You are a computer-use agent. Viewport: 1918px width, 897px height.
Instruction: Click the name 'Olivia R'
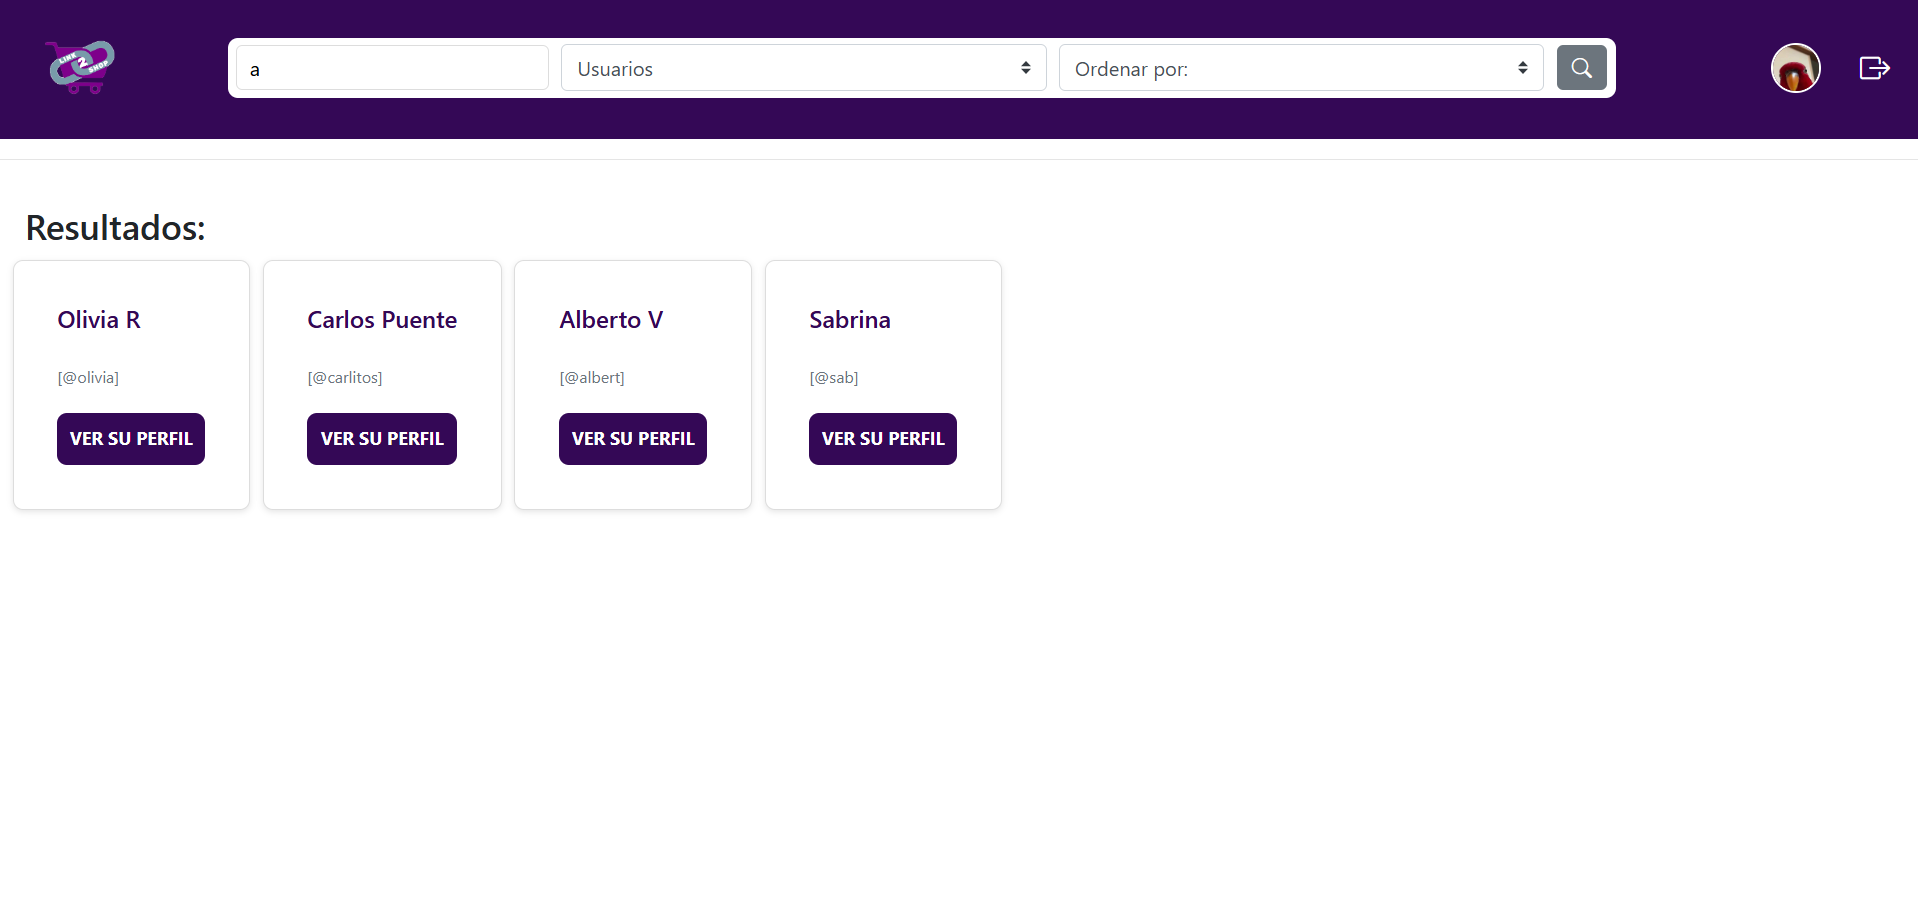tap(99, 320)
